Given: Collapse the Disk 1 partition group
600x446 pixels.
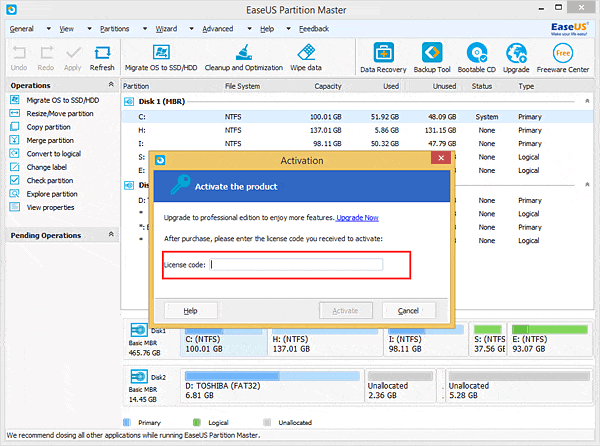Looking at the screenshot, I should [x=587, y=101].
